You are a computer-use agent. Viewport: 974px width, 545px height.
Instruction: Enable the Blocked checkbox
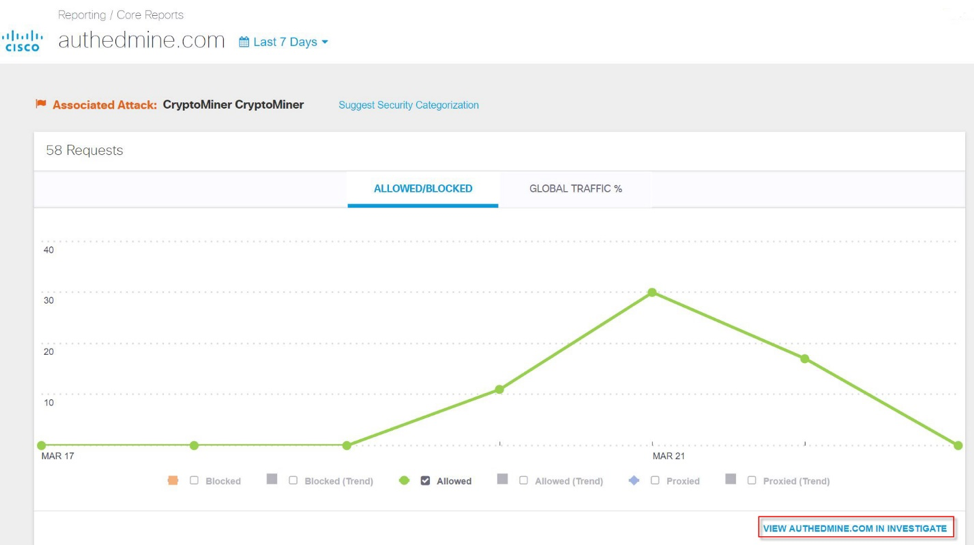pyautogui.click(x=194, y=481)
